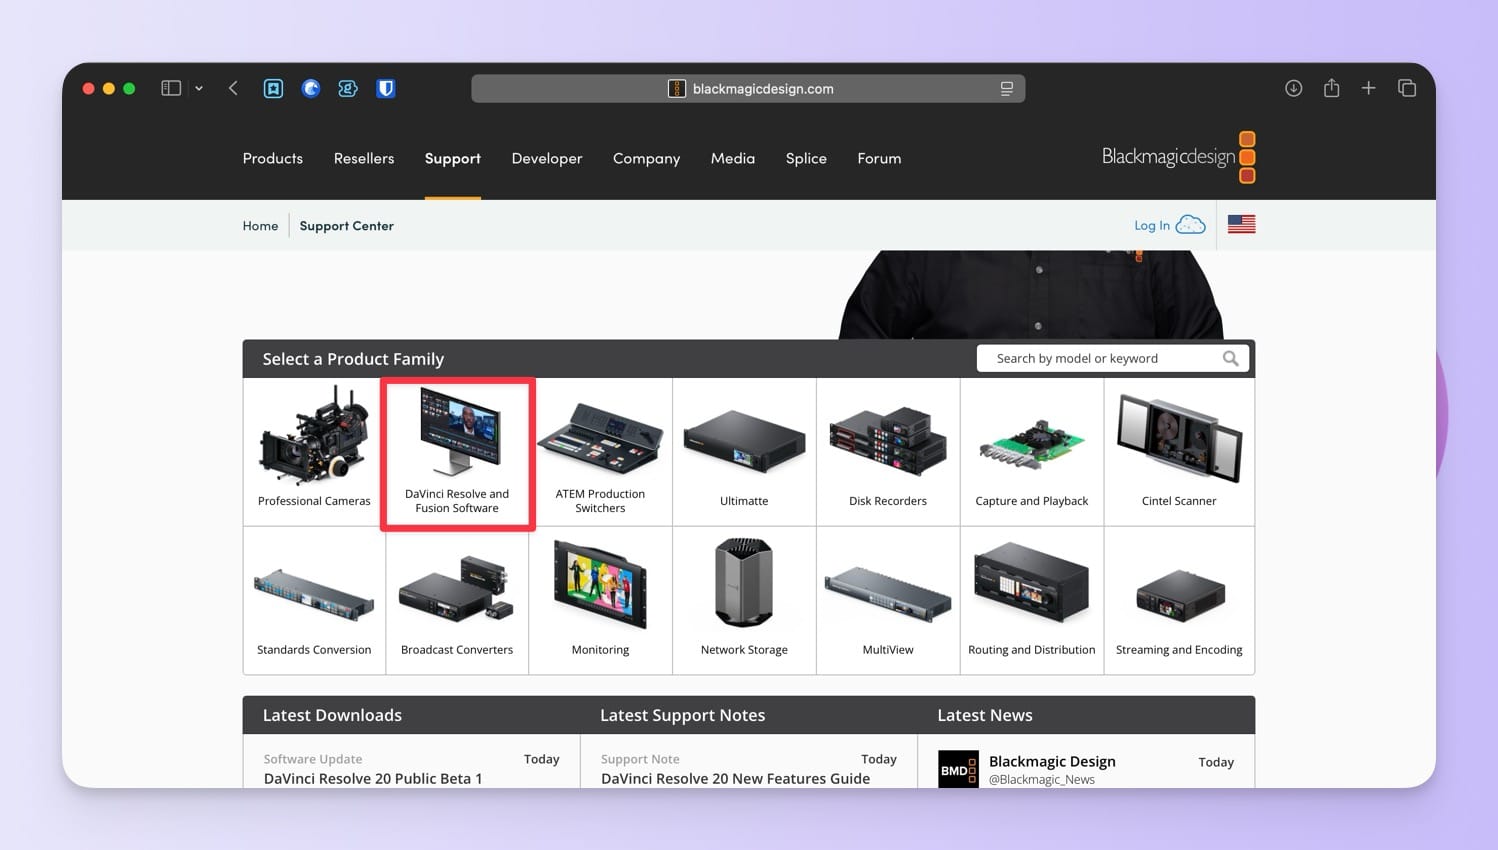The width and height of the screenshot is (1498, 850).
Task: Click the first blue extension icon in toolbar
Action: pyautogui.click(x=273, y=88)
